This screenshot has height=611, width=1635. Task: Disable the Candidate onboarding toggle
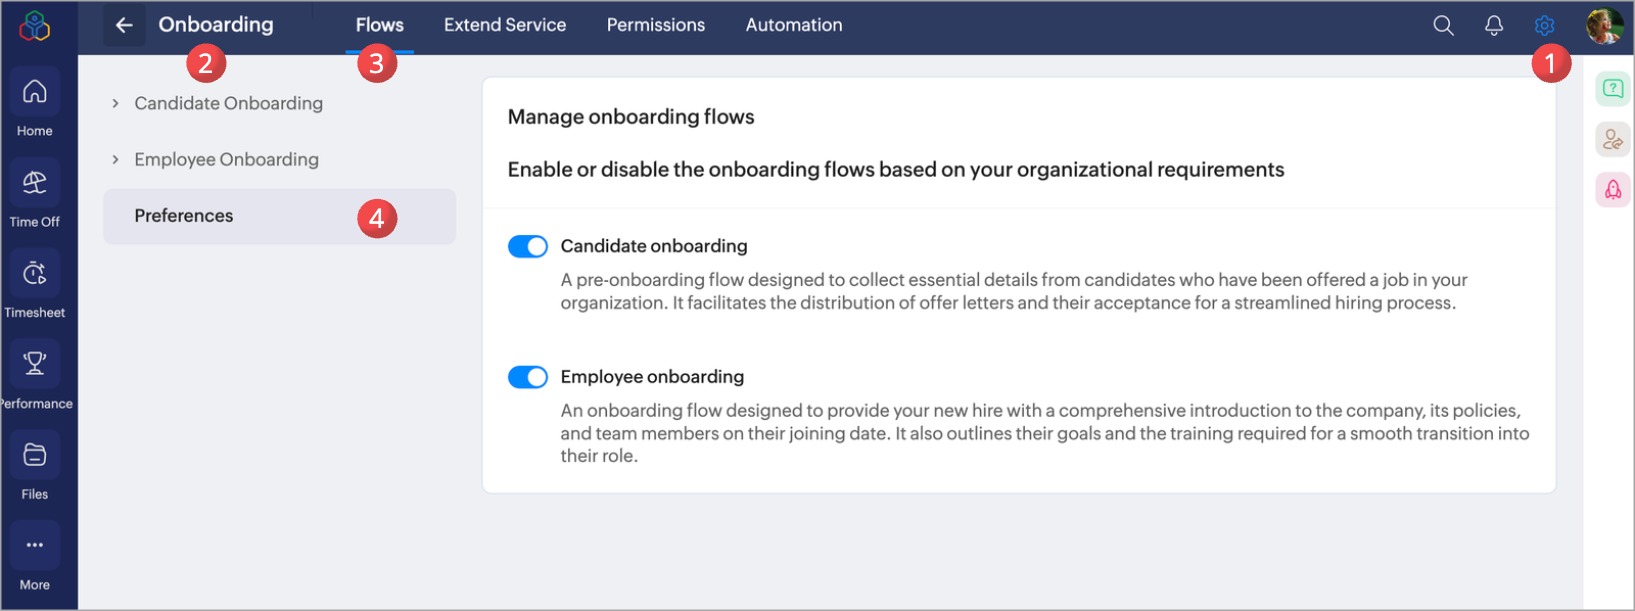[x=528, y=246]
